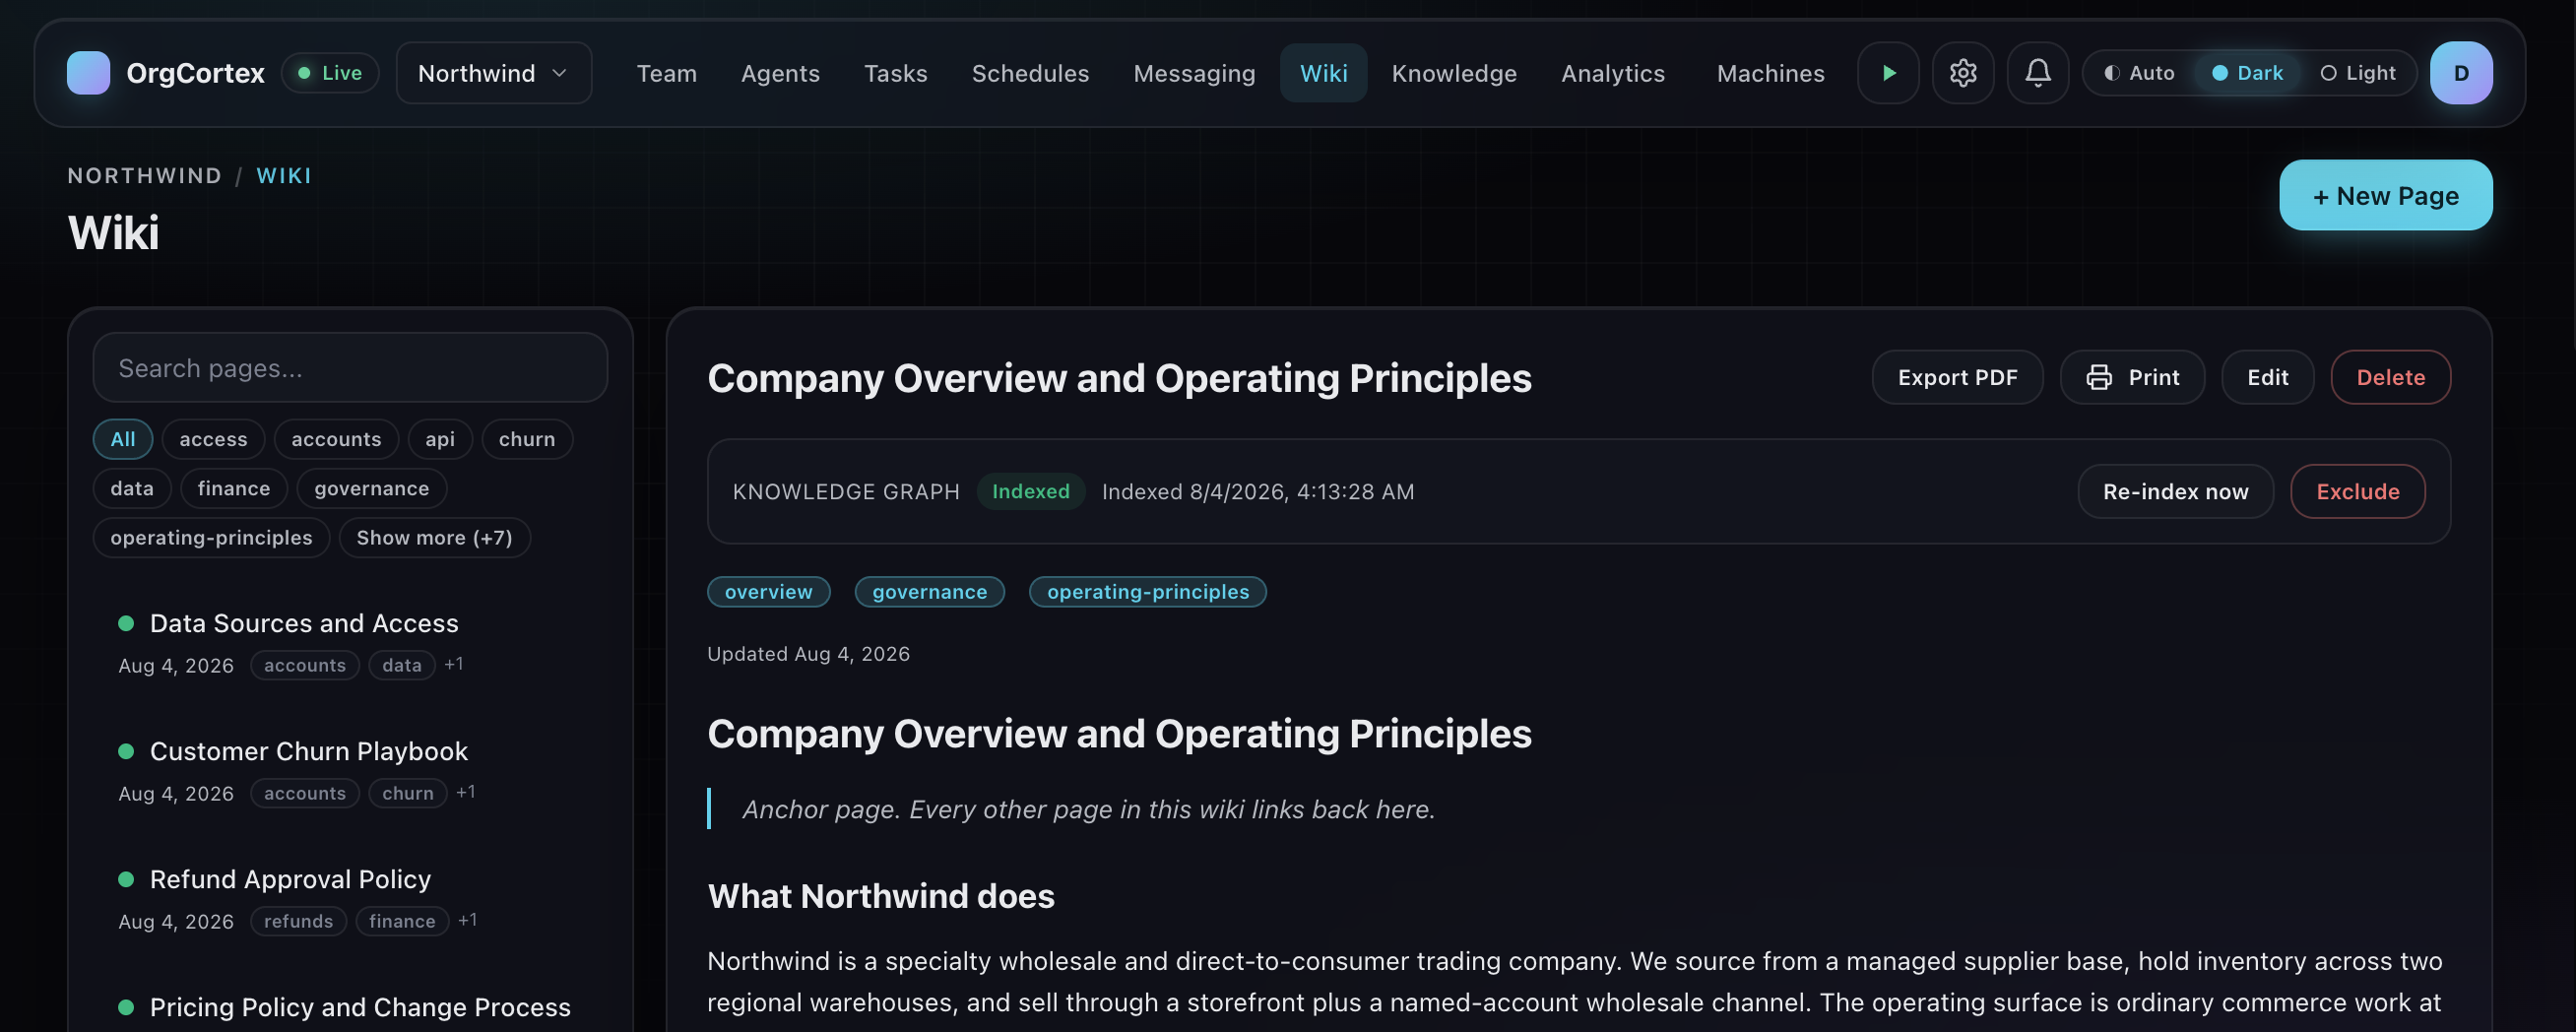Click the Export PDF button

[1957, 377]
